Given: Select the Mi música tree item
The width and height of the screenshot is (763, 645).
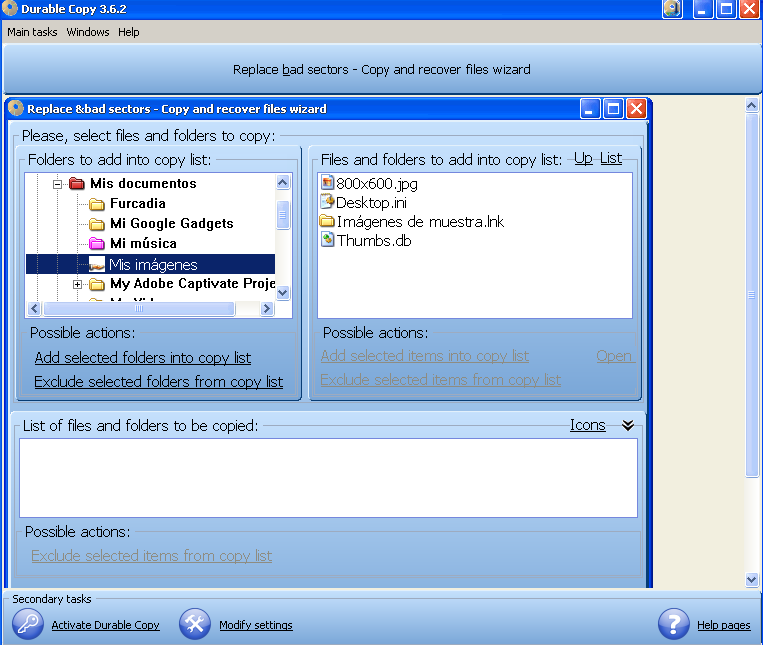Looking at the screenshot, I should pos(143,243).
